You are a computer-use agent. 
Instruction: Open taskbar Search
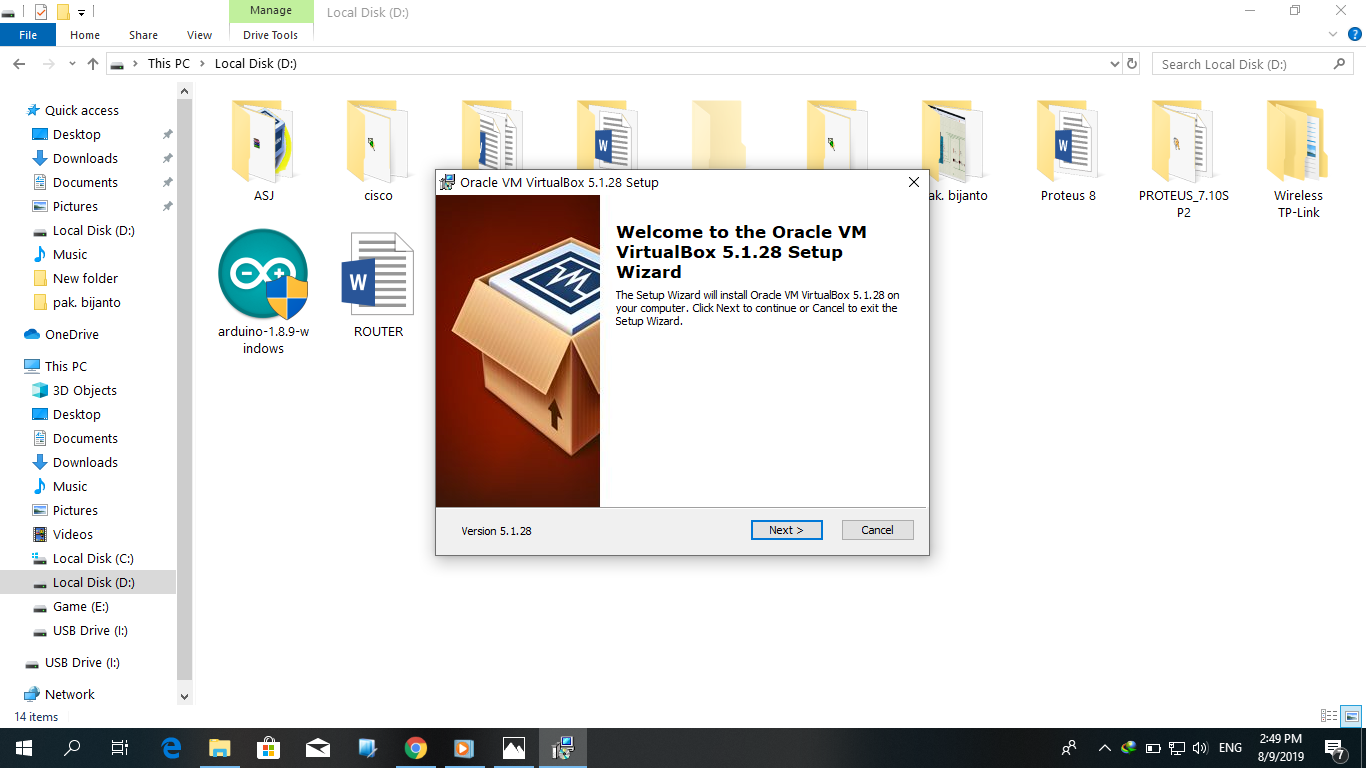tap(72, 748)
